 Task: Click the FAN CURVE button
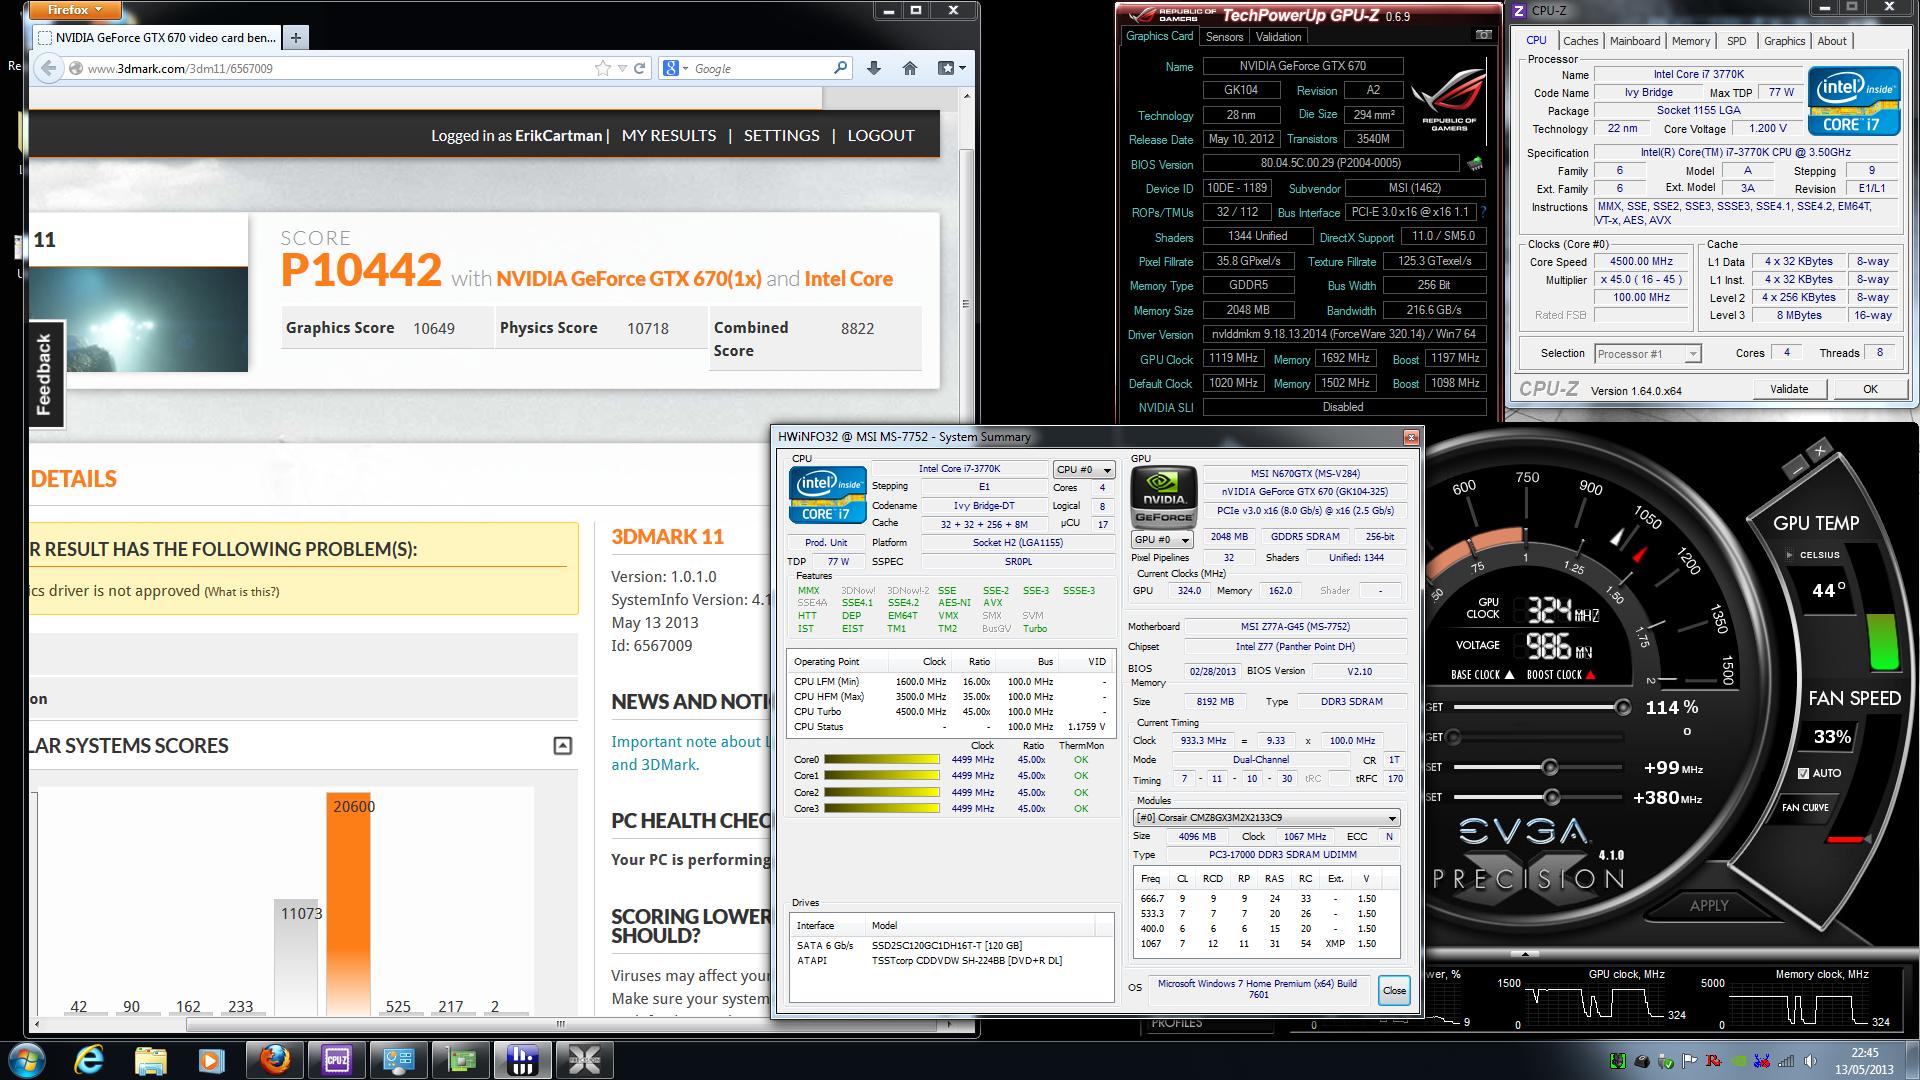click(1805, 807)
